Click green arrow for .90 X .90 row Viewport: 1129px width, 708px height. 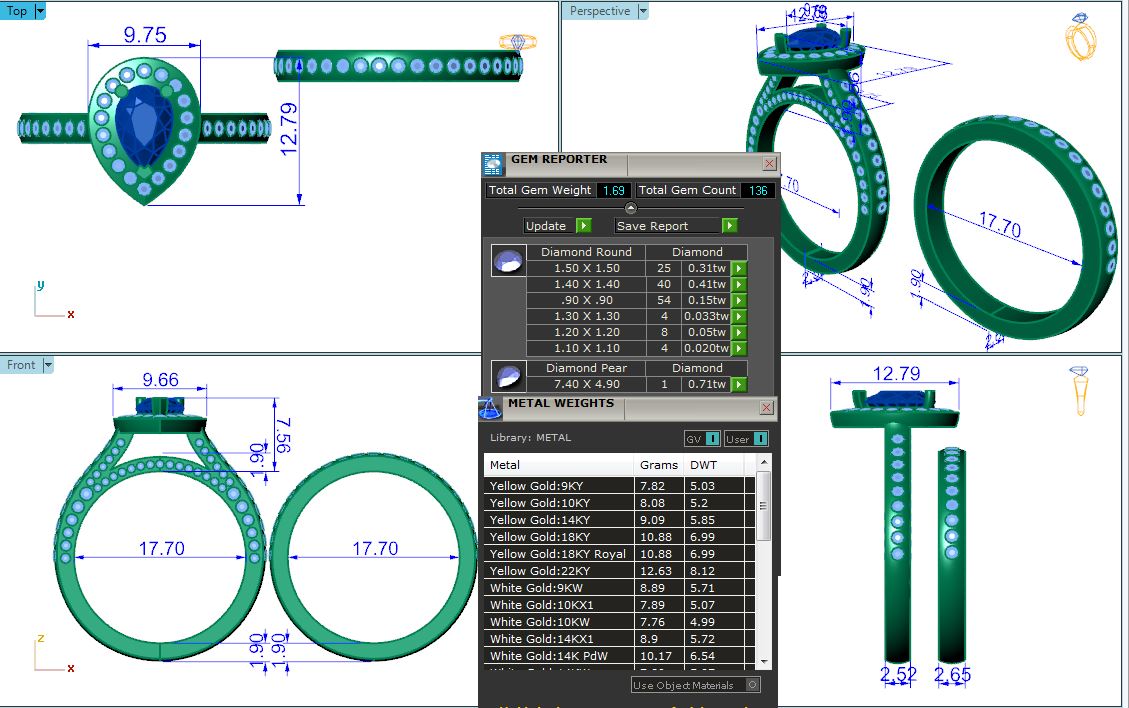739,300
